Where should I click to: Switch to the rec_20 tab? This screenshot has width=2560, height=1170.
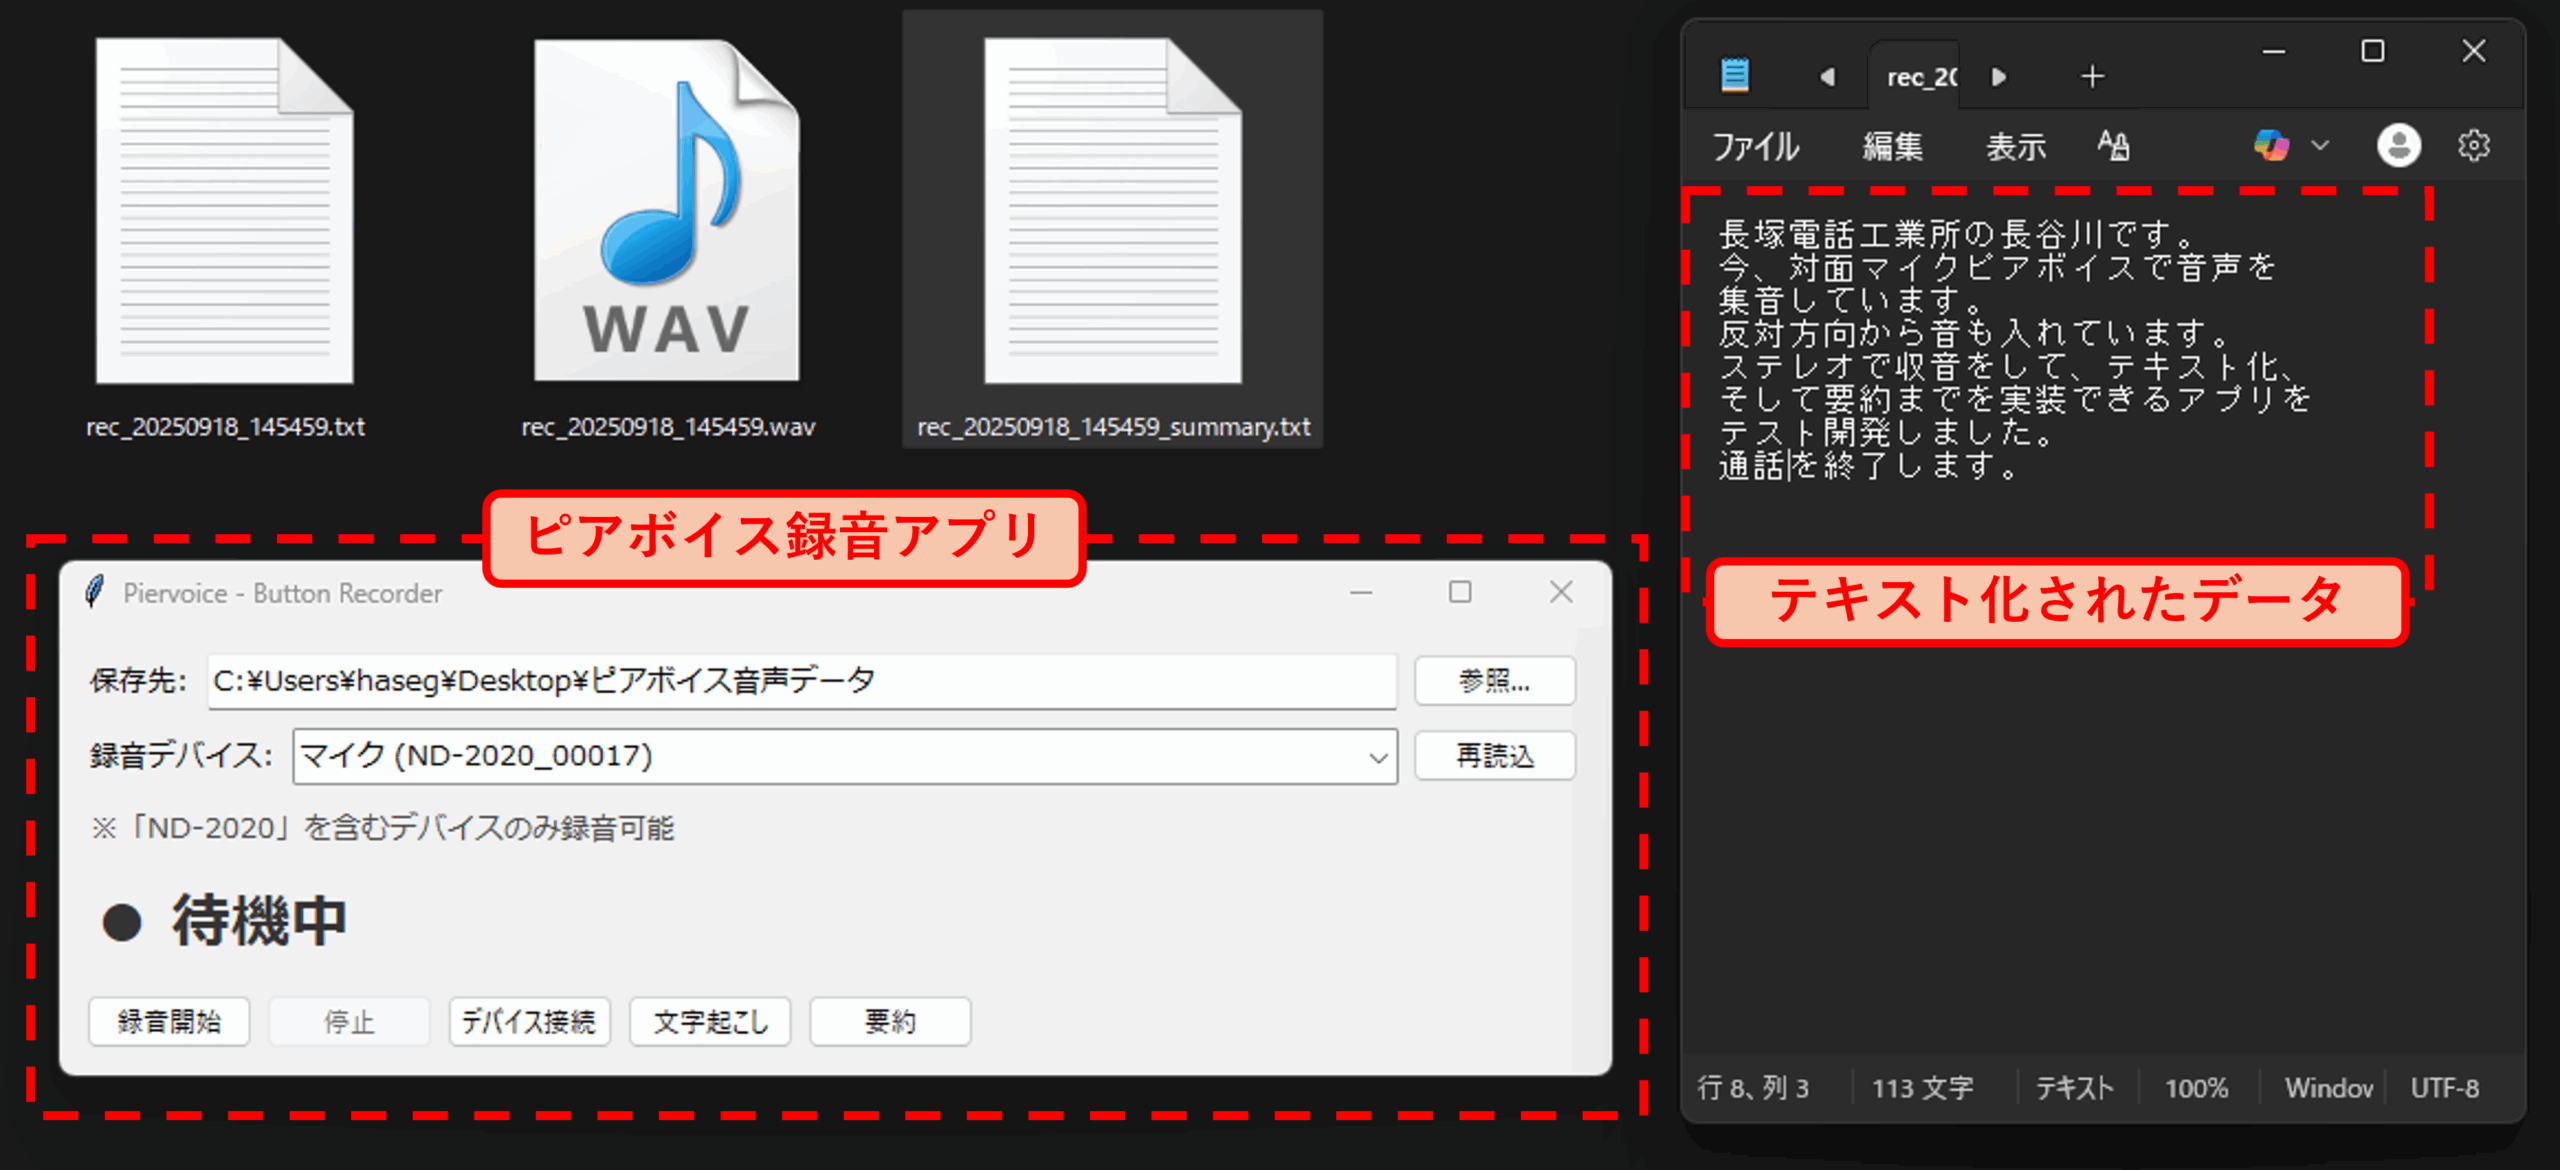[1920, 77]
